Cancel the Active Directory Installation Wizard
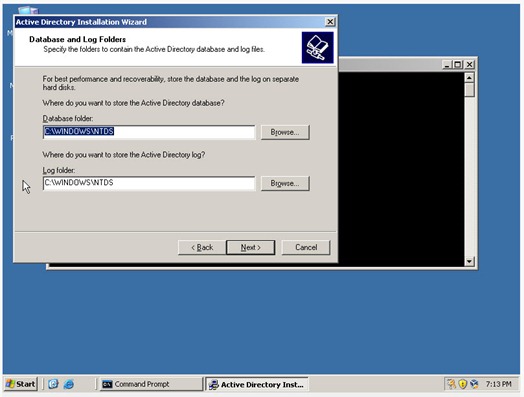 point(306,247)
